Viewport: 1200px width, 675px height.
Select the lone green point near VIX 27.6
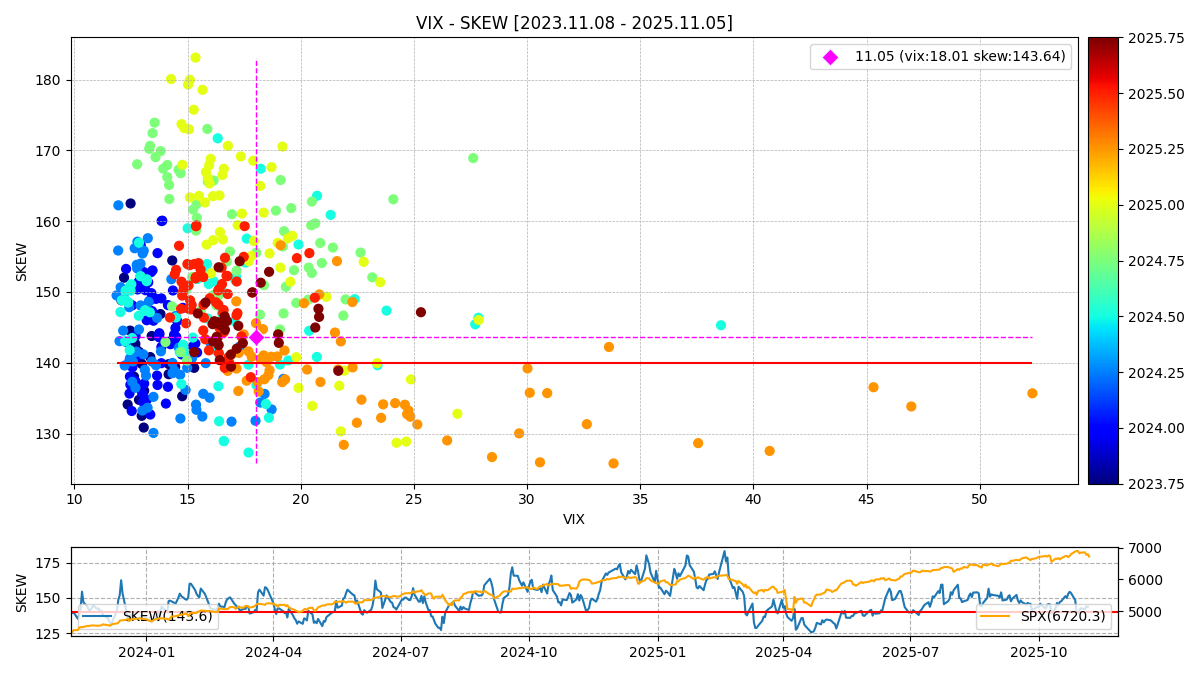coord(473,158)
